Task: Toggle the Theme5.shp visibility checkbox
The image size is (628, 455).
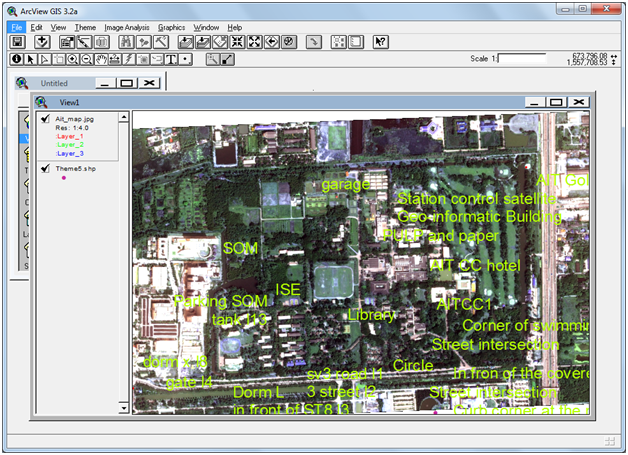Action: 46,169
